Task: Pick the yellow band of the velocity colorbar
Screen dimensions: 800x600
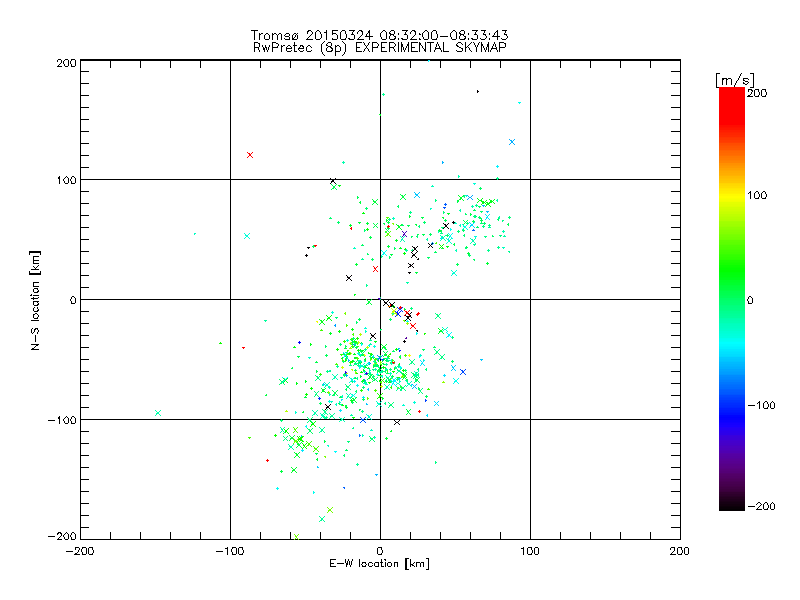Action: click(x=732, y=196)
